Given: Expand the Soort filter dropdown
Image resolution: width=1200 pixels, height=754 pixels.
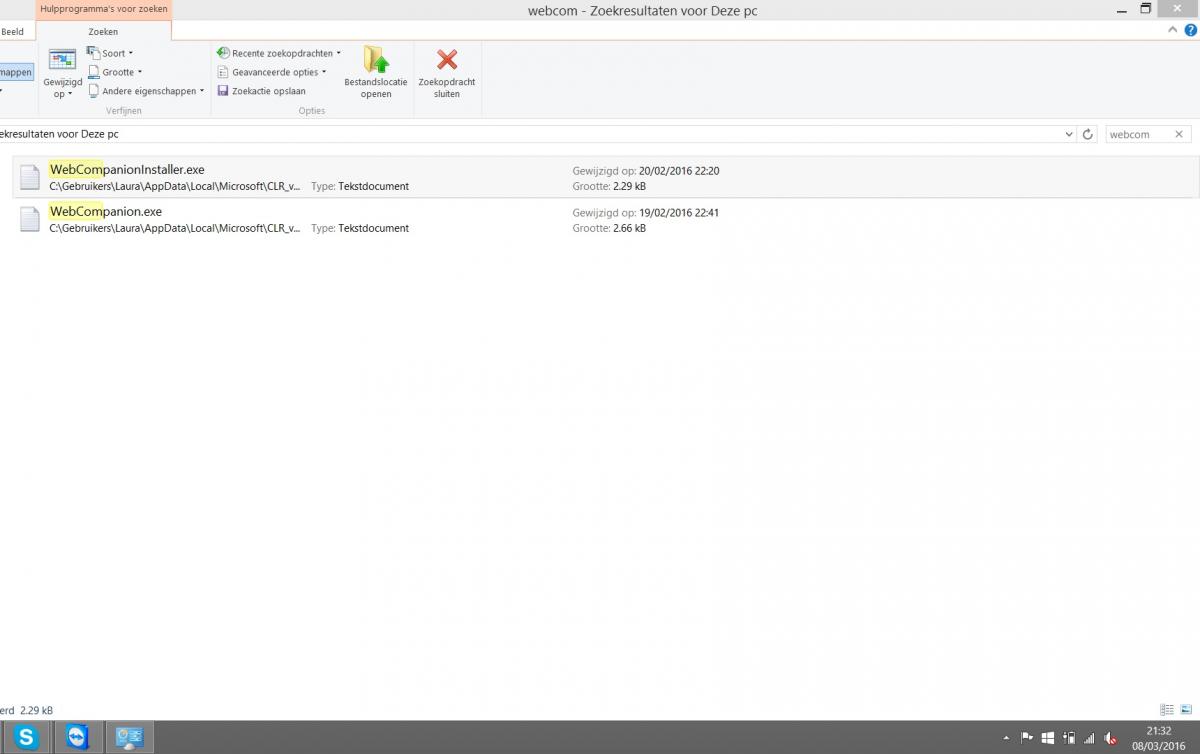Looking at the screenshot, I should click(110, 53).
